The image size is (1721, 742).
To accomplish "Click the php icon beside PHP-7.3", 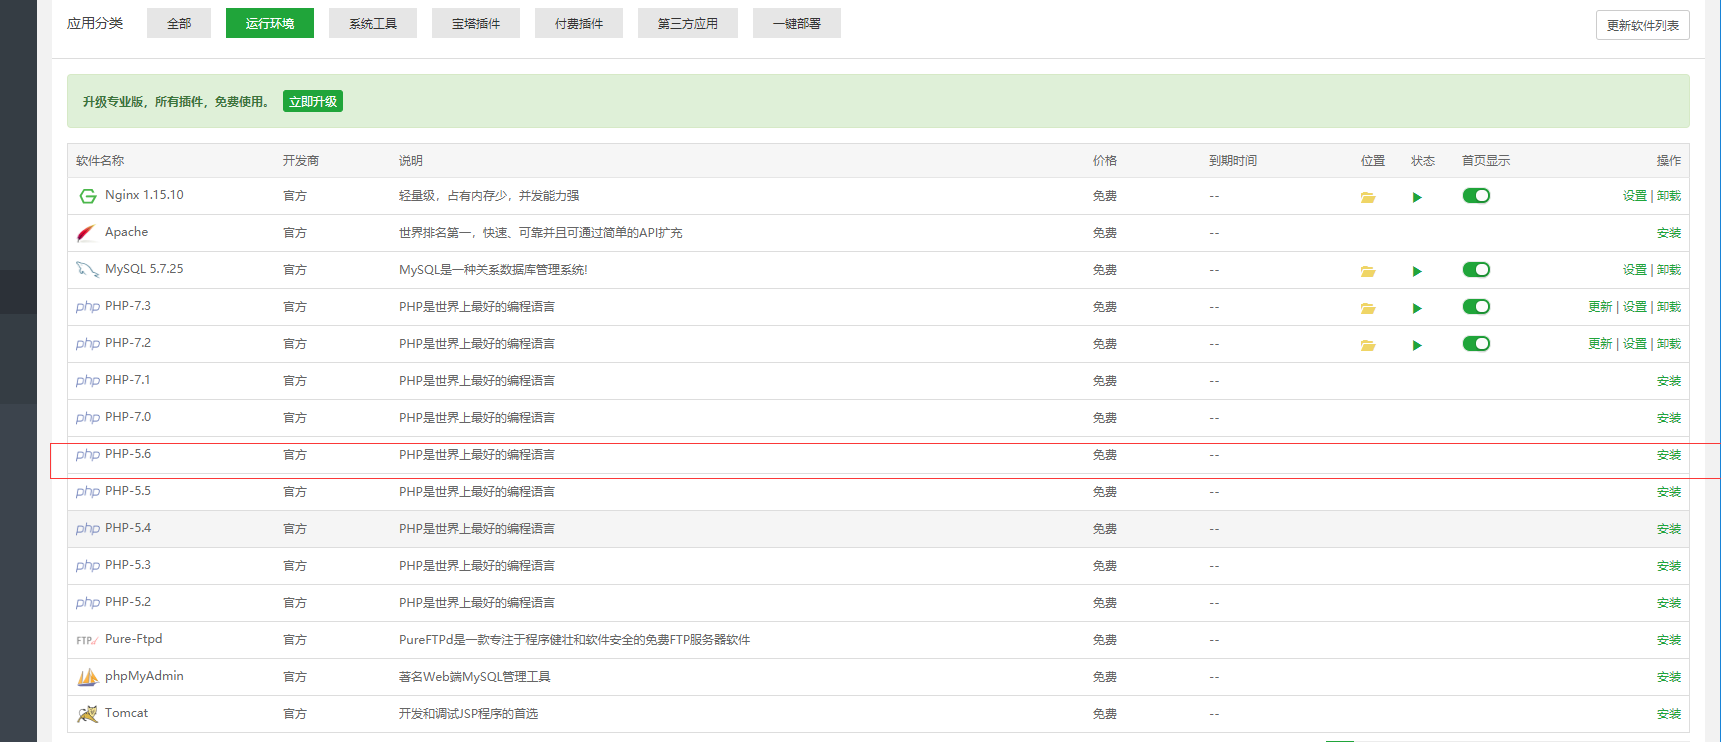I will 88,307.
